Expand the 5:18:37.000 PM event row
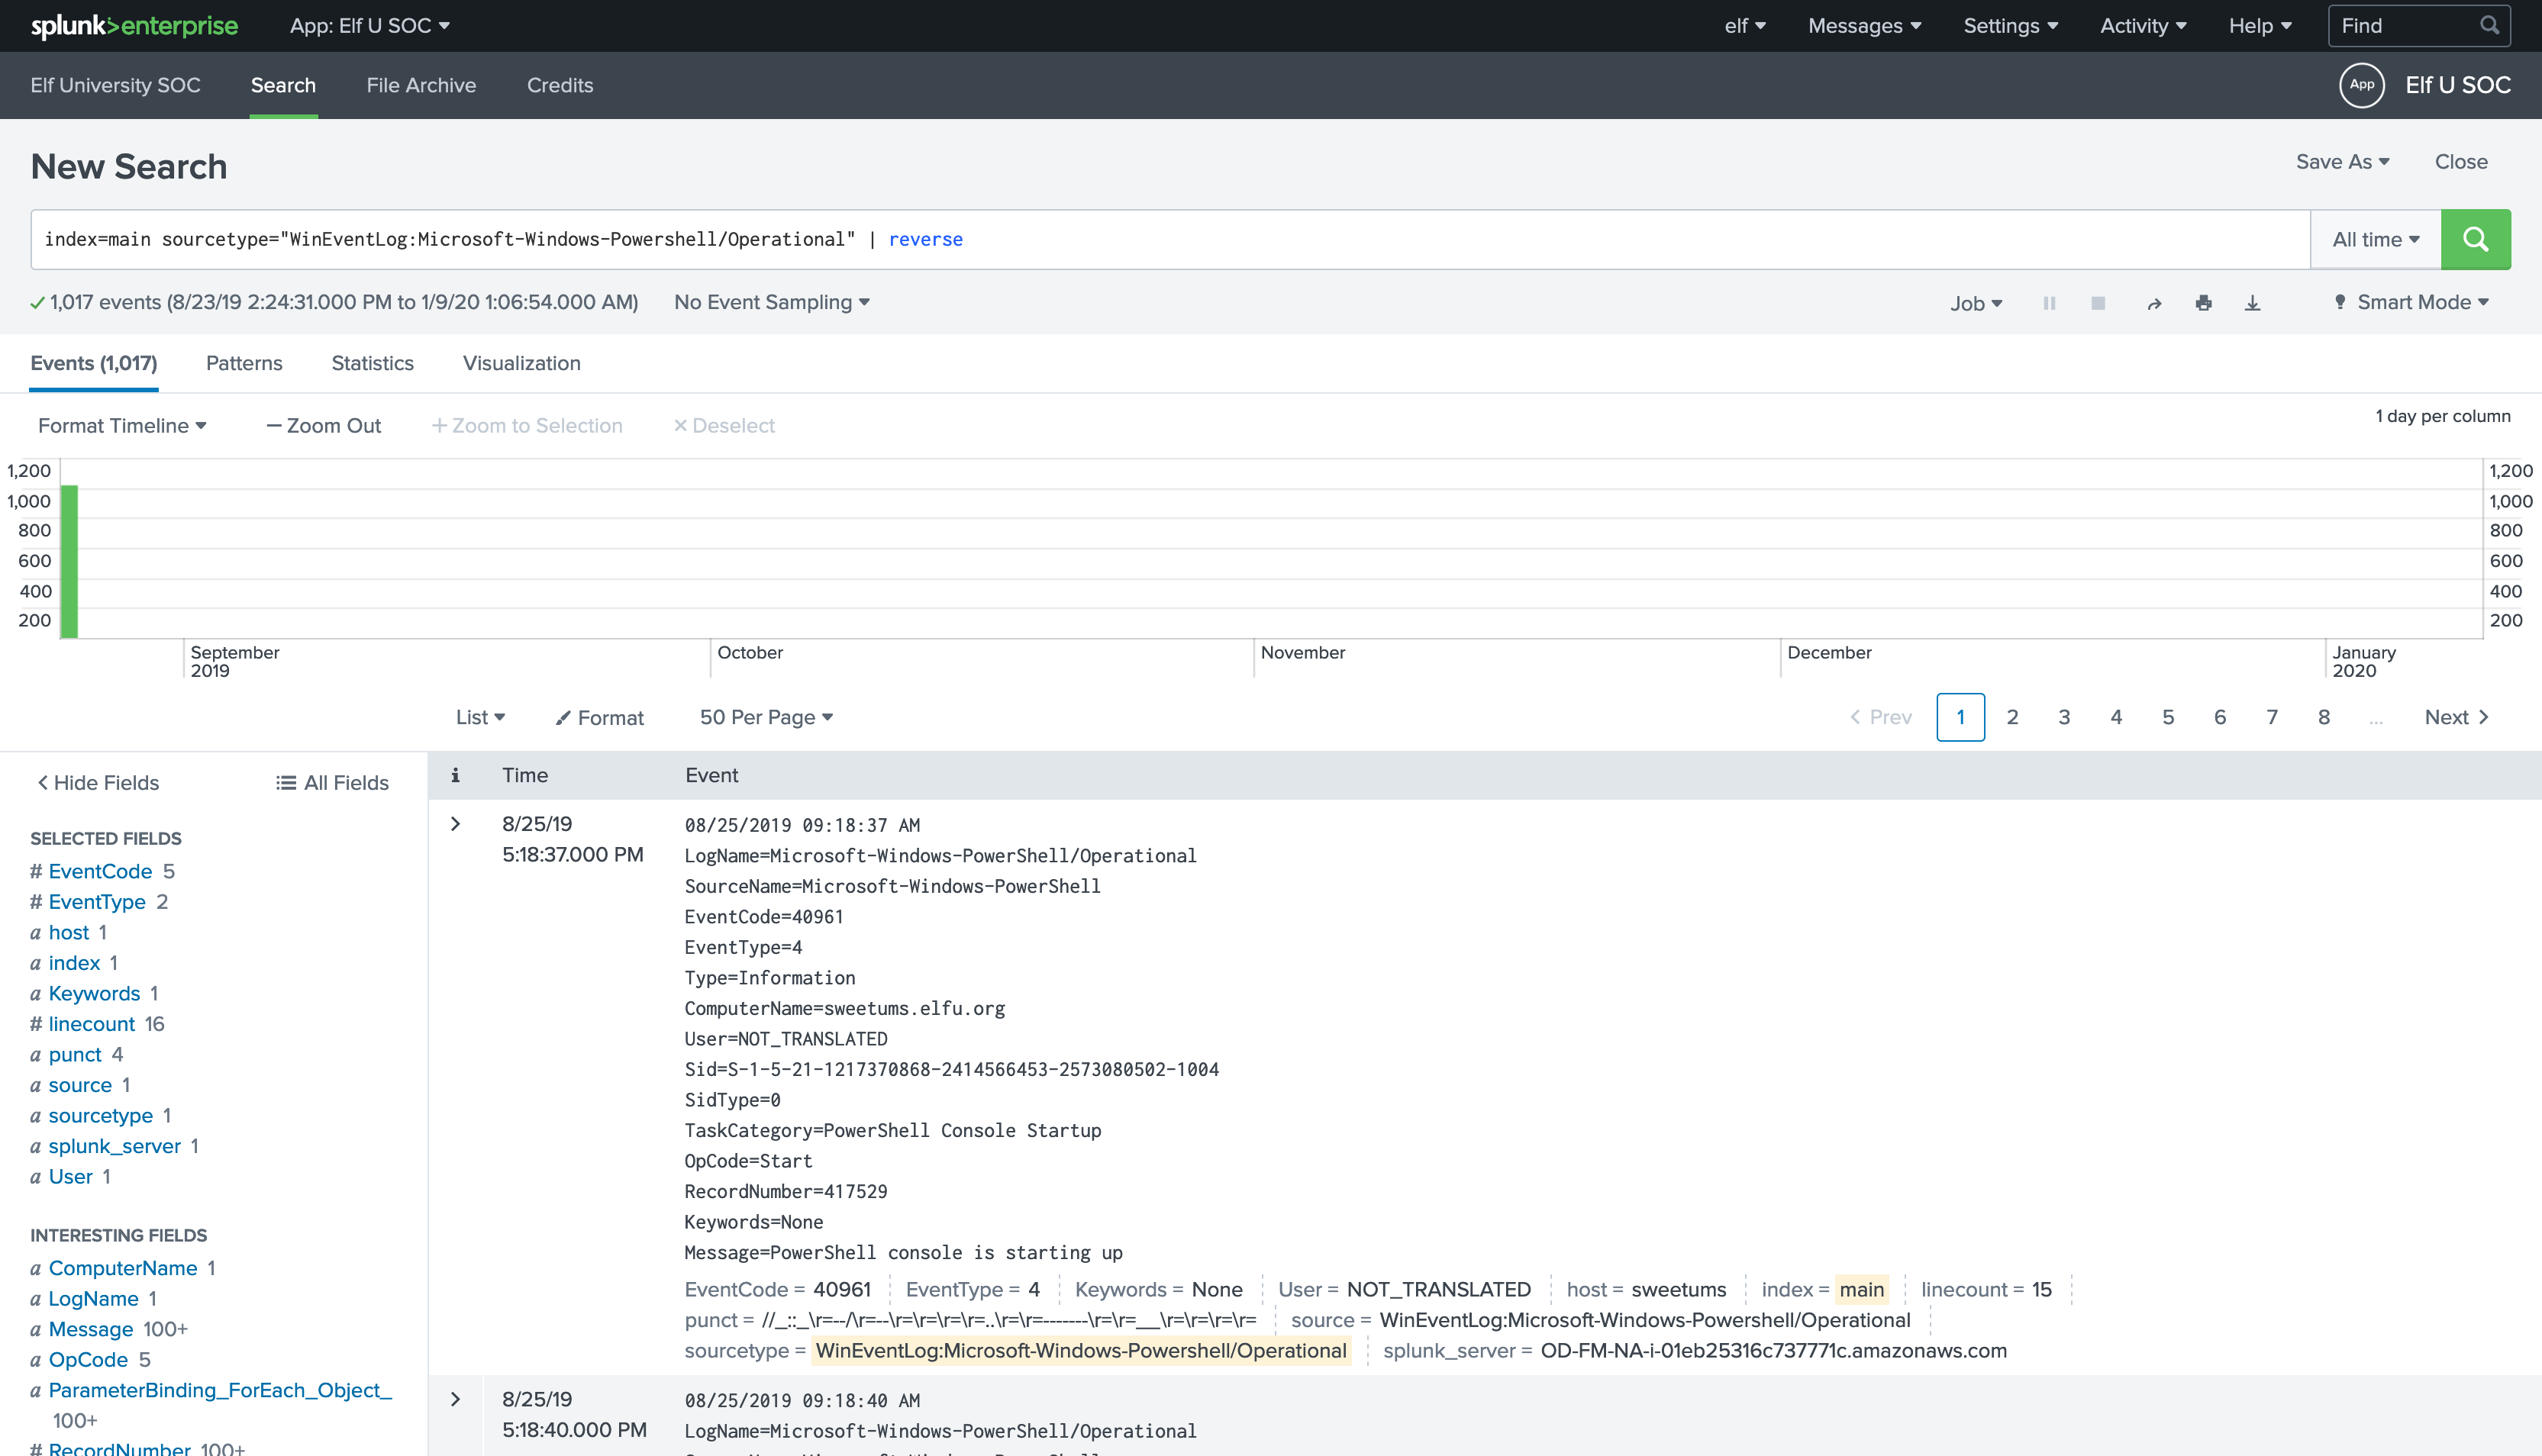The width and height of the screenshot is (2542, 1456). click(455, 824)
